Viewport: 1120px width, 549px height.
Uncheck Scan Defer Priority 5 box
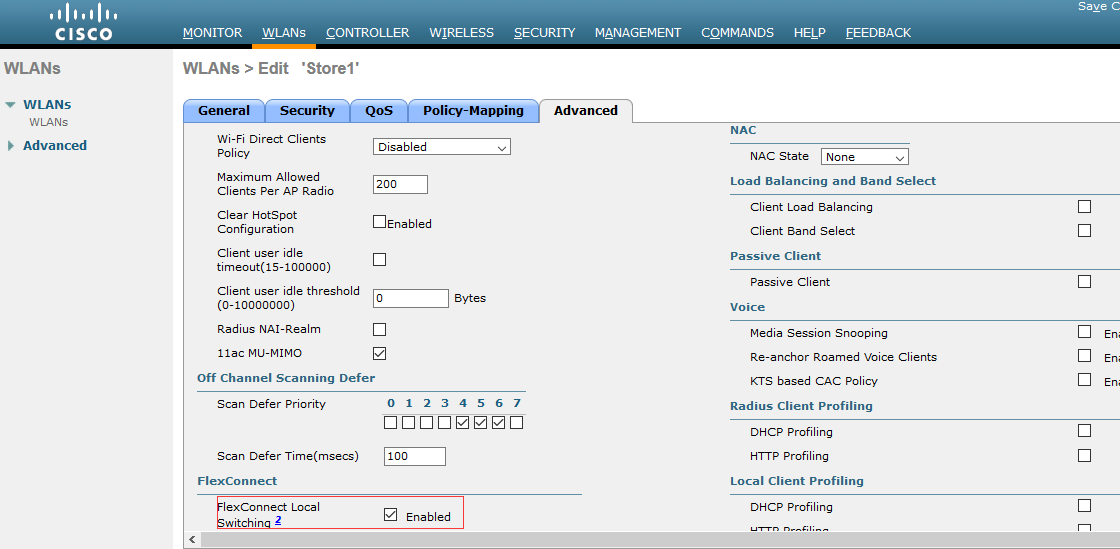click(x=480, y=423)
